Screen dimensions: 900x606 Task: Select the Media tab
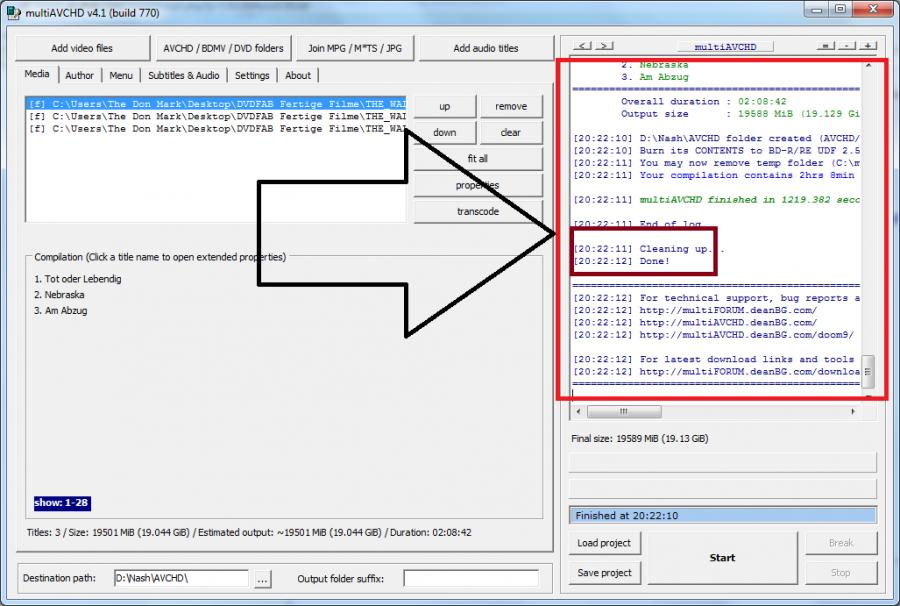click(37, 74)
